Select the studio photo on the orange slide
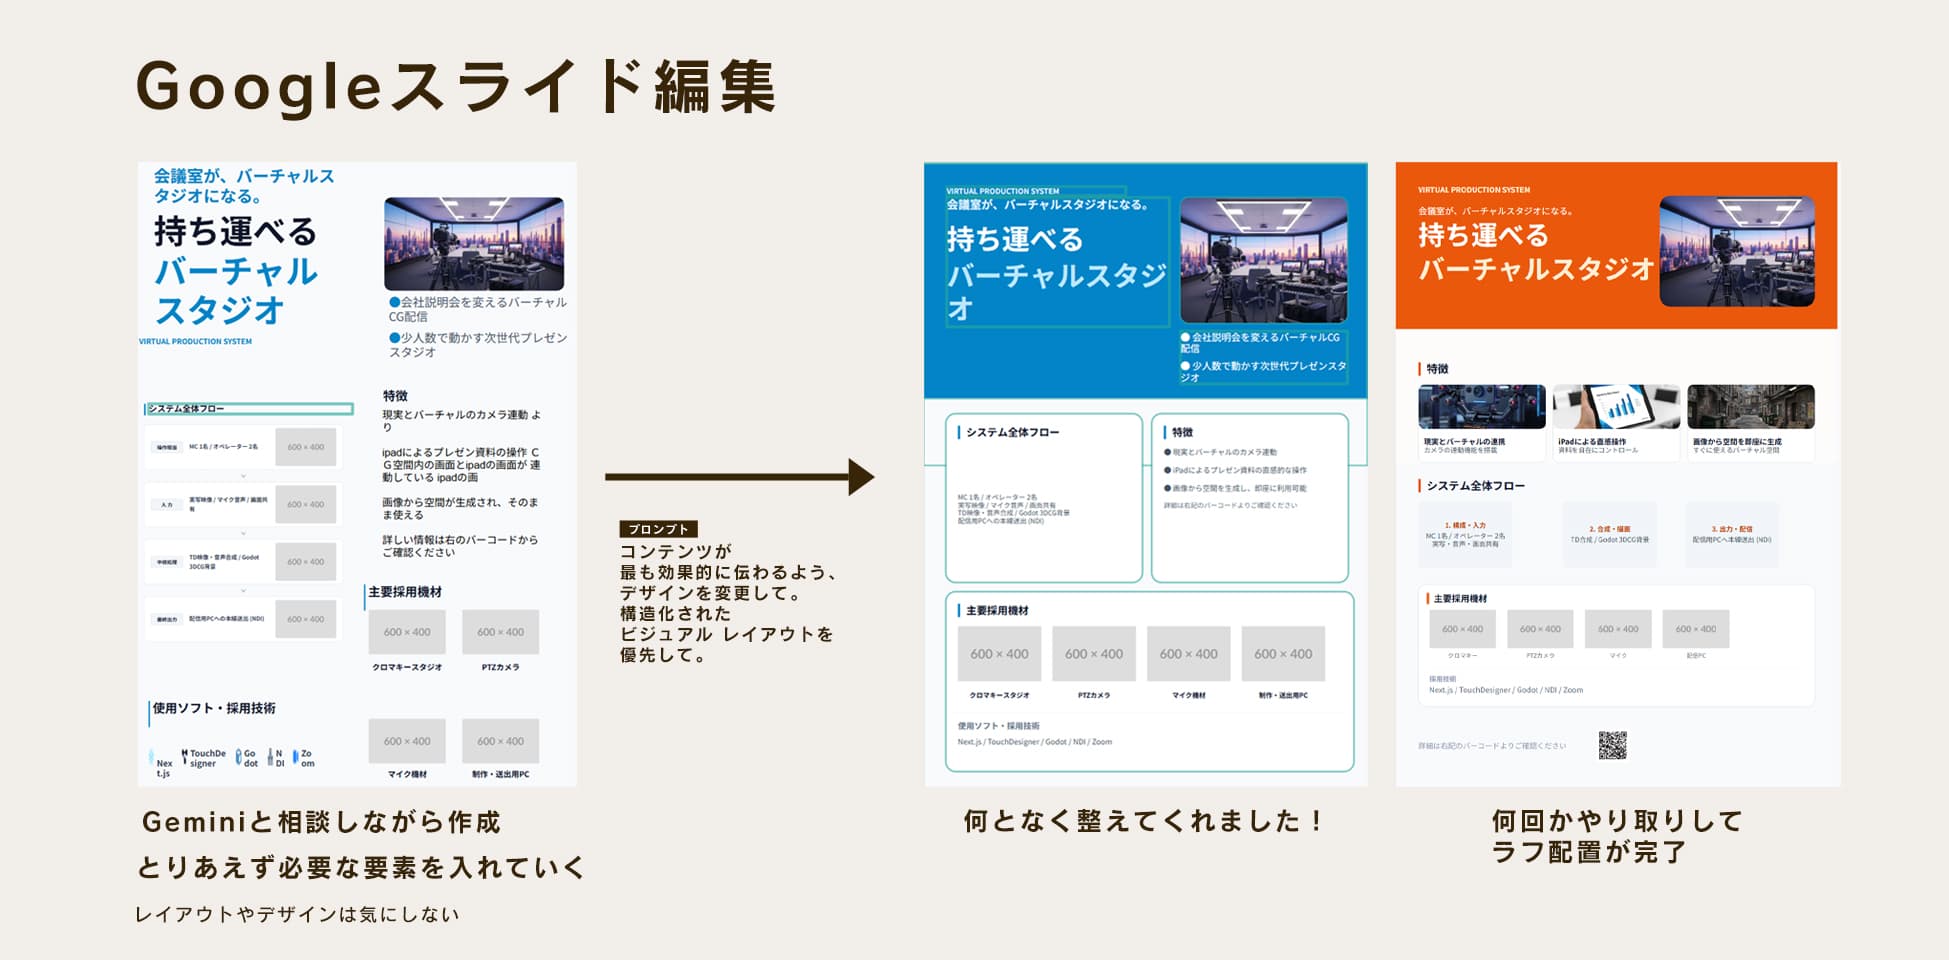 (1737, 251)
